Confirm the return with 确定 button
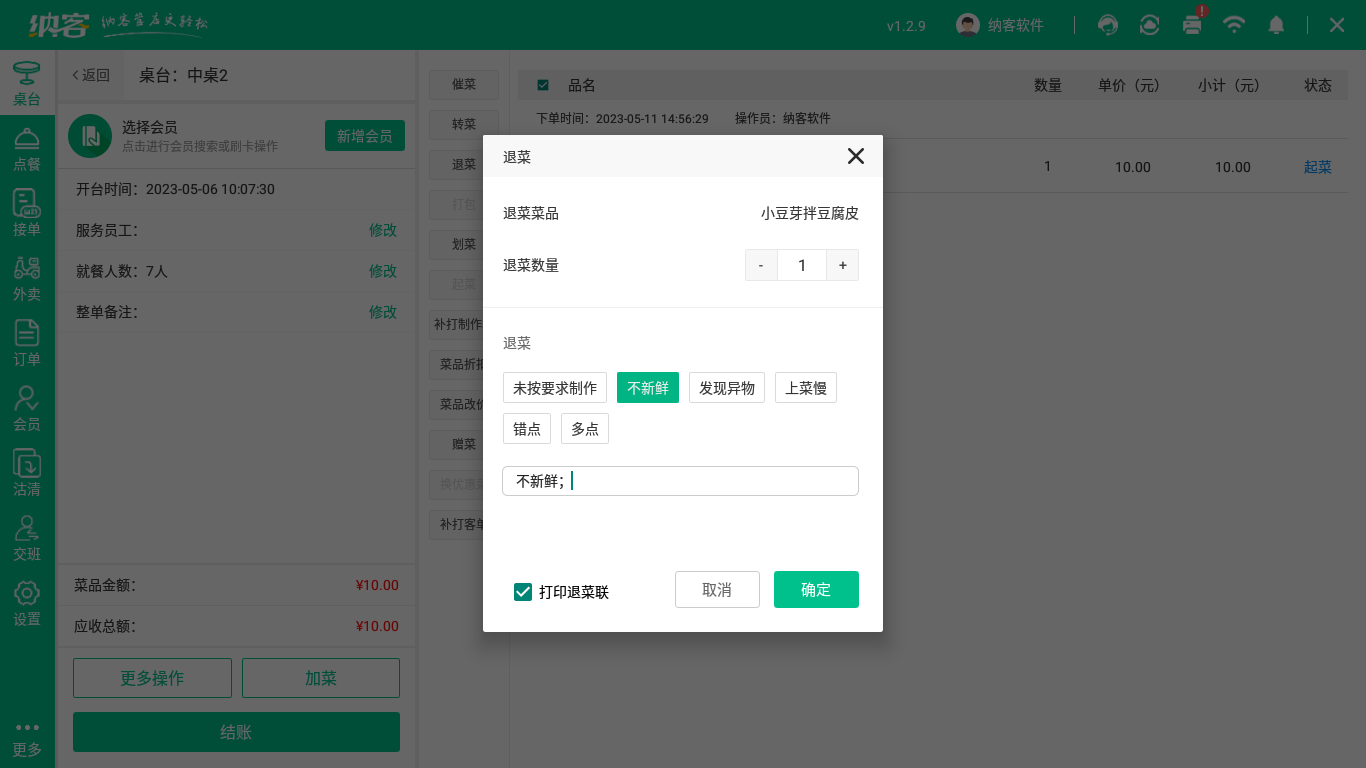Viewport: 1366px width, 768px height. click(816, 589)
